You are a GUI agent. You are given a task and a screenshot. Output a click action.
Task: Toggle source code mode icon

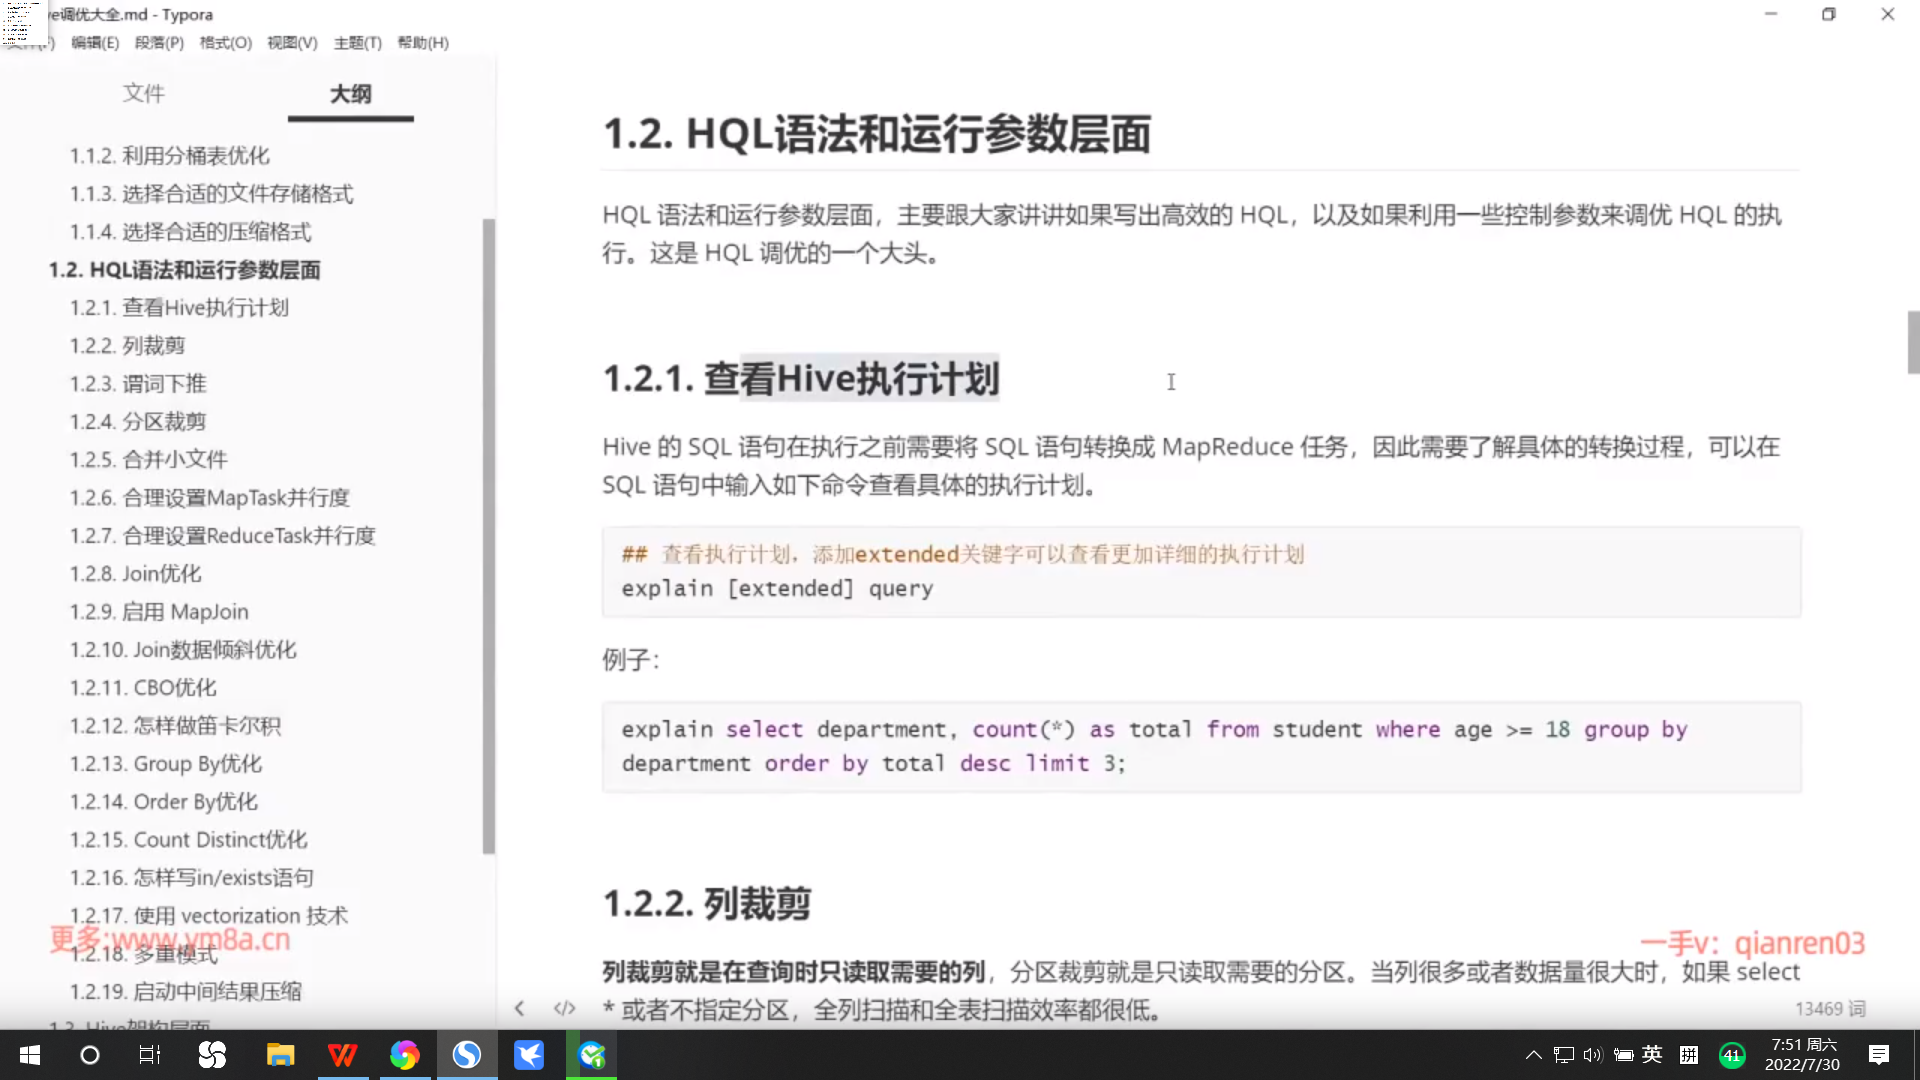(565, 1008)
